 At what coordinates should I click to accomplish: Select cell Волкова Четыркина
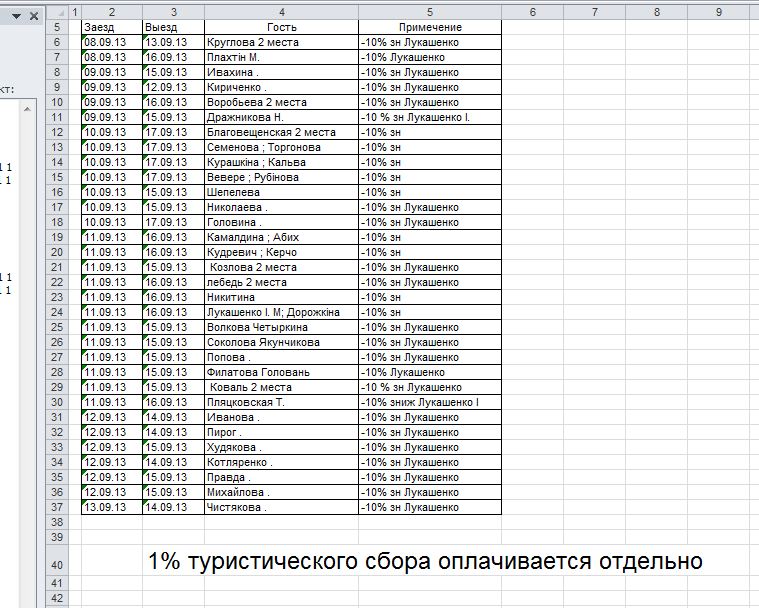coord(282,327)
